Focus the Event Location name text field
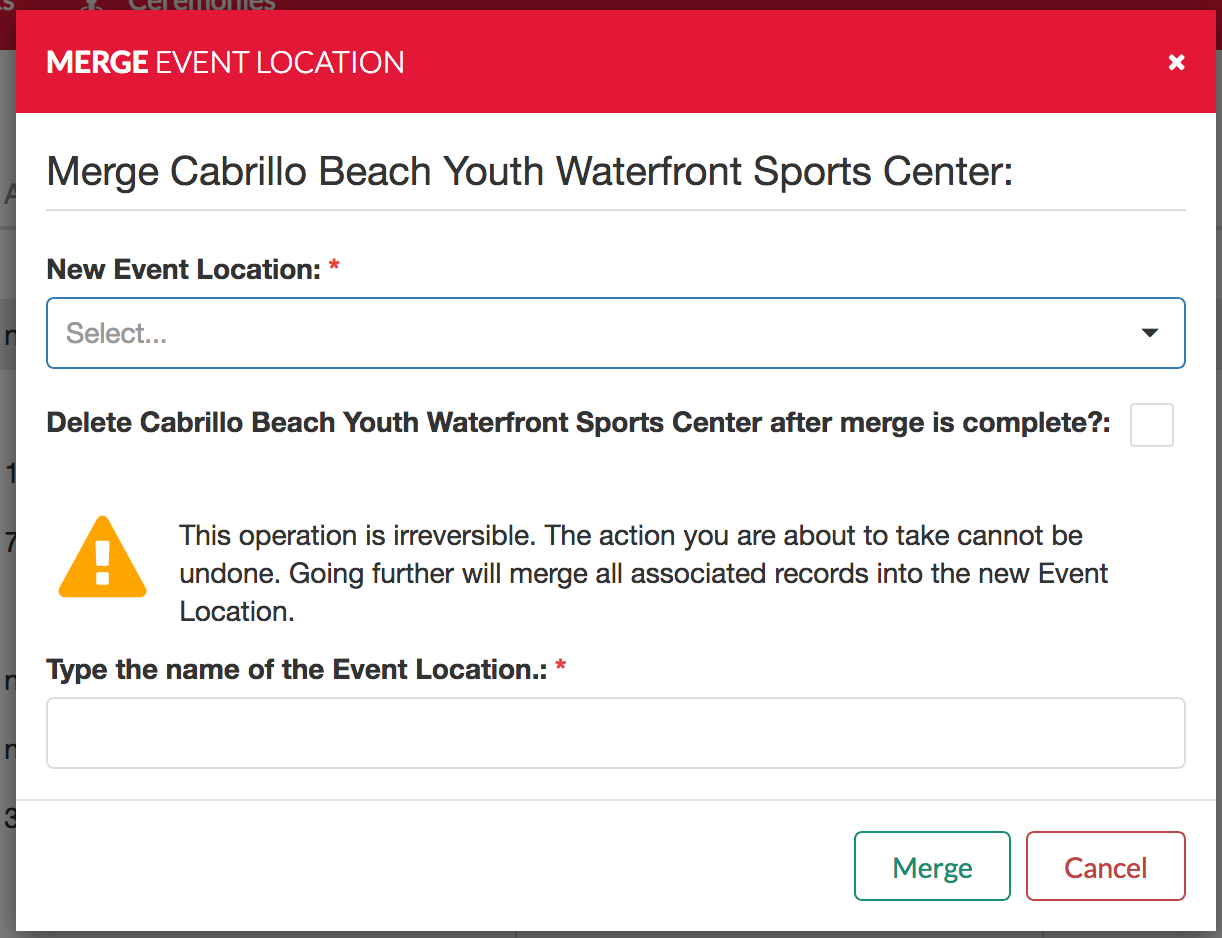The height and width of the screenshot is (938, 1222). (x=615, y=733)
